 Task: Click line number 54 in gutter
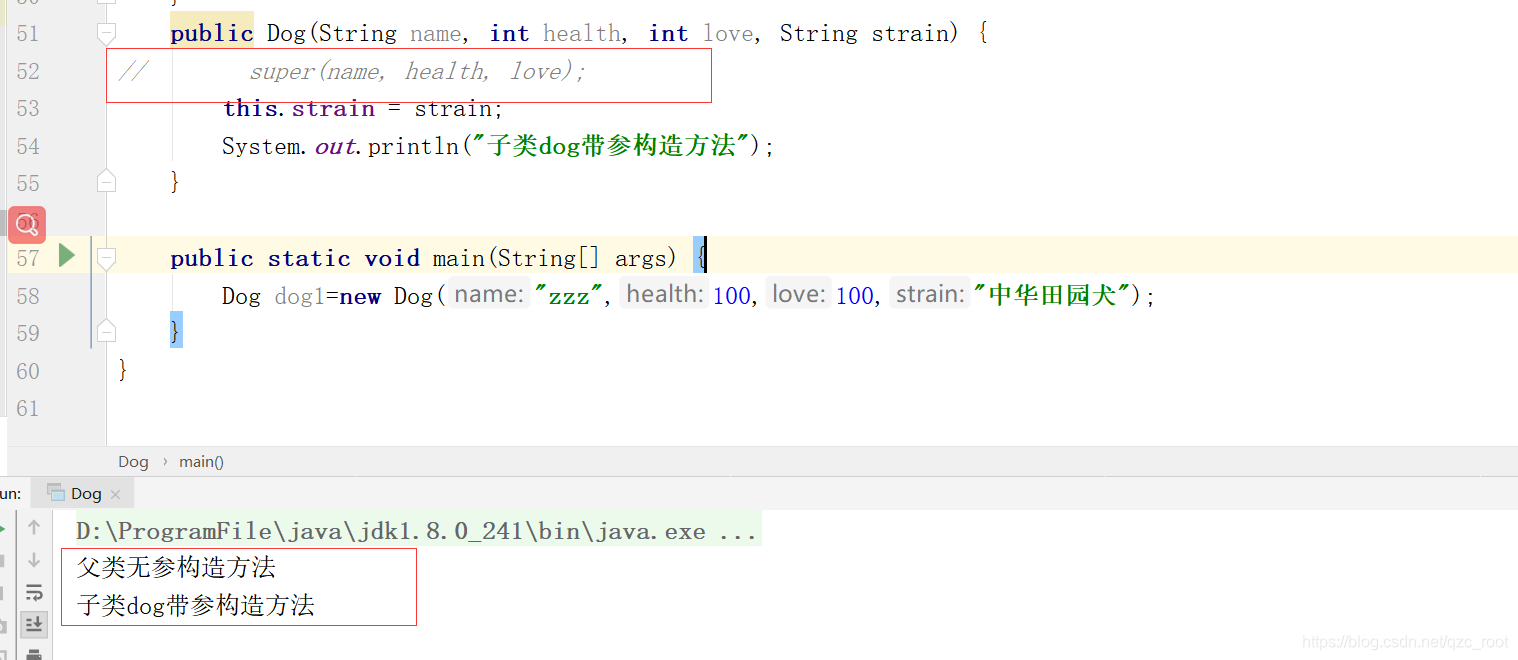coord(28,146)
